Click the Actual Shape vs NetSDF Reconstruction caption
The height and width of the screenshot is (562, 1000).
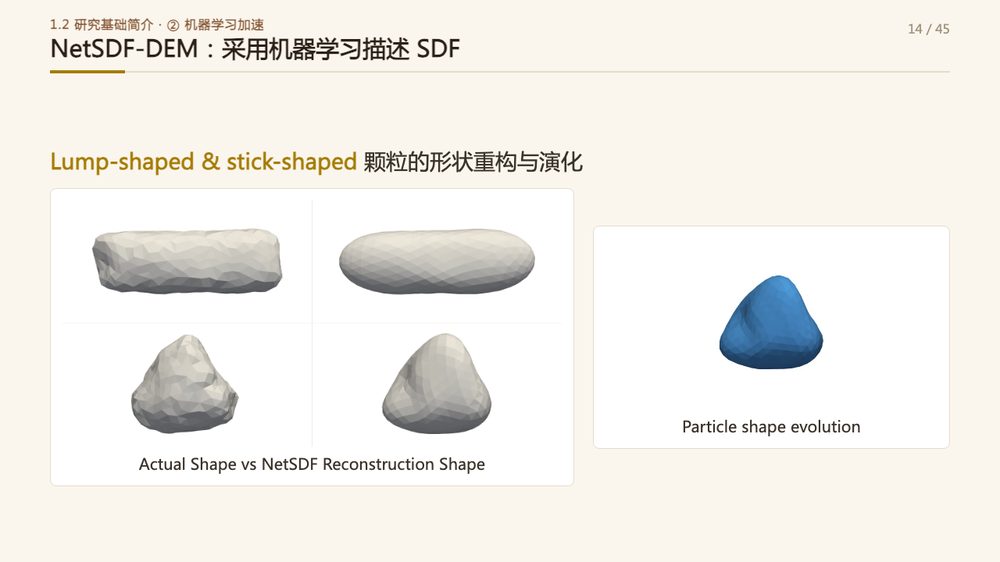pos(312,464)
